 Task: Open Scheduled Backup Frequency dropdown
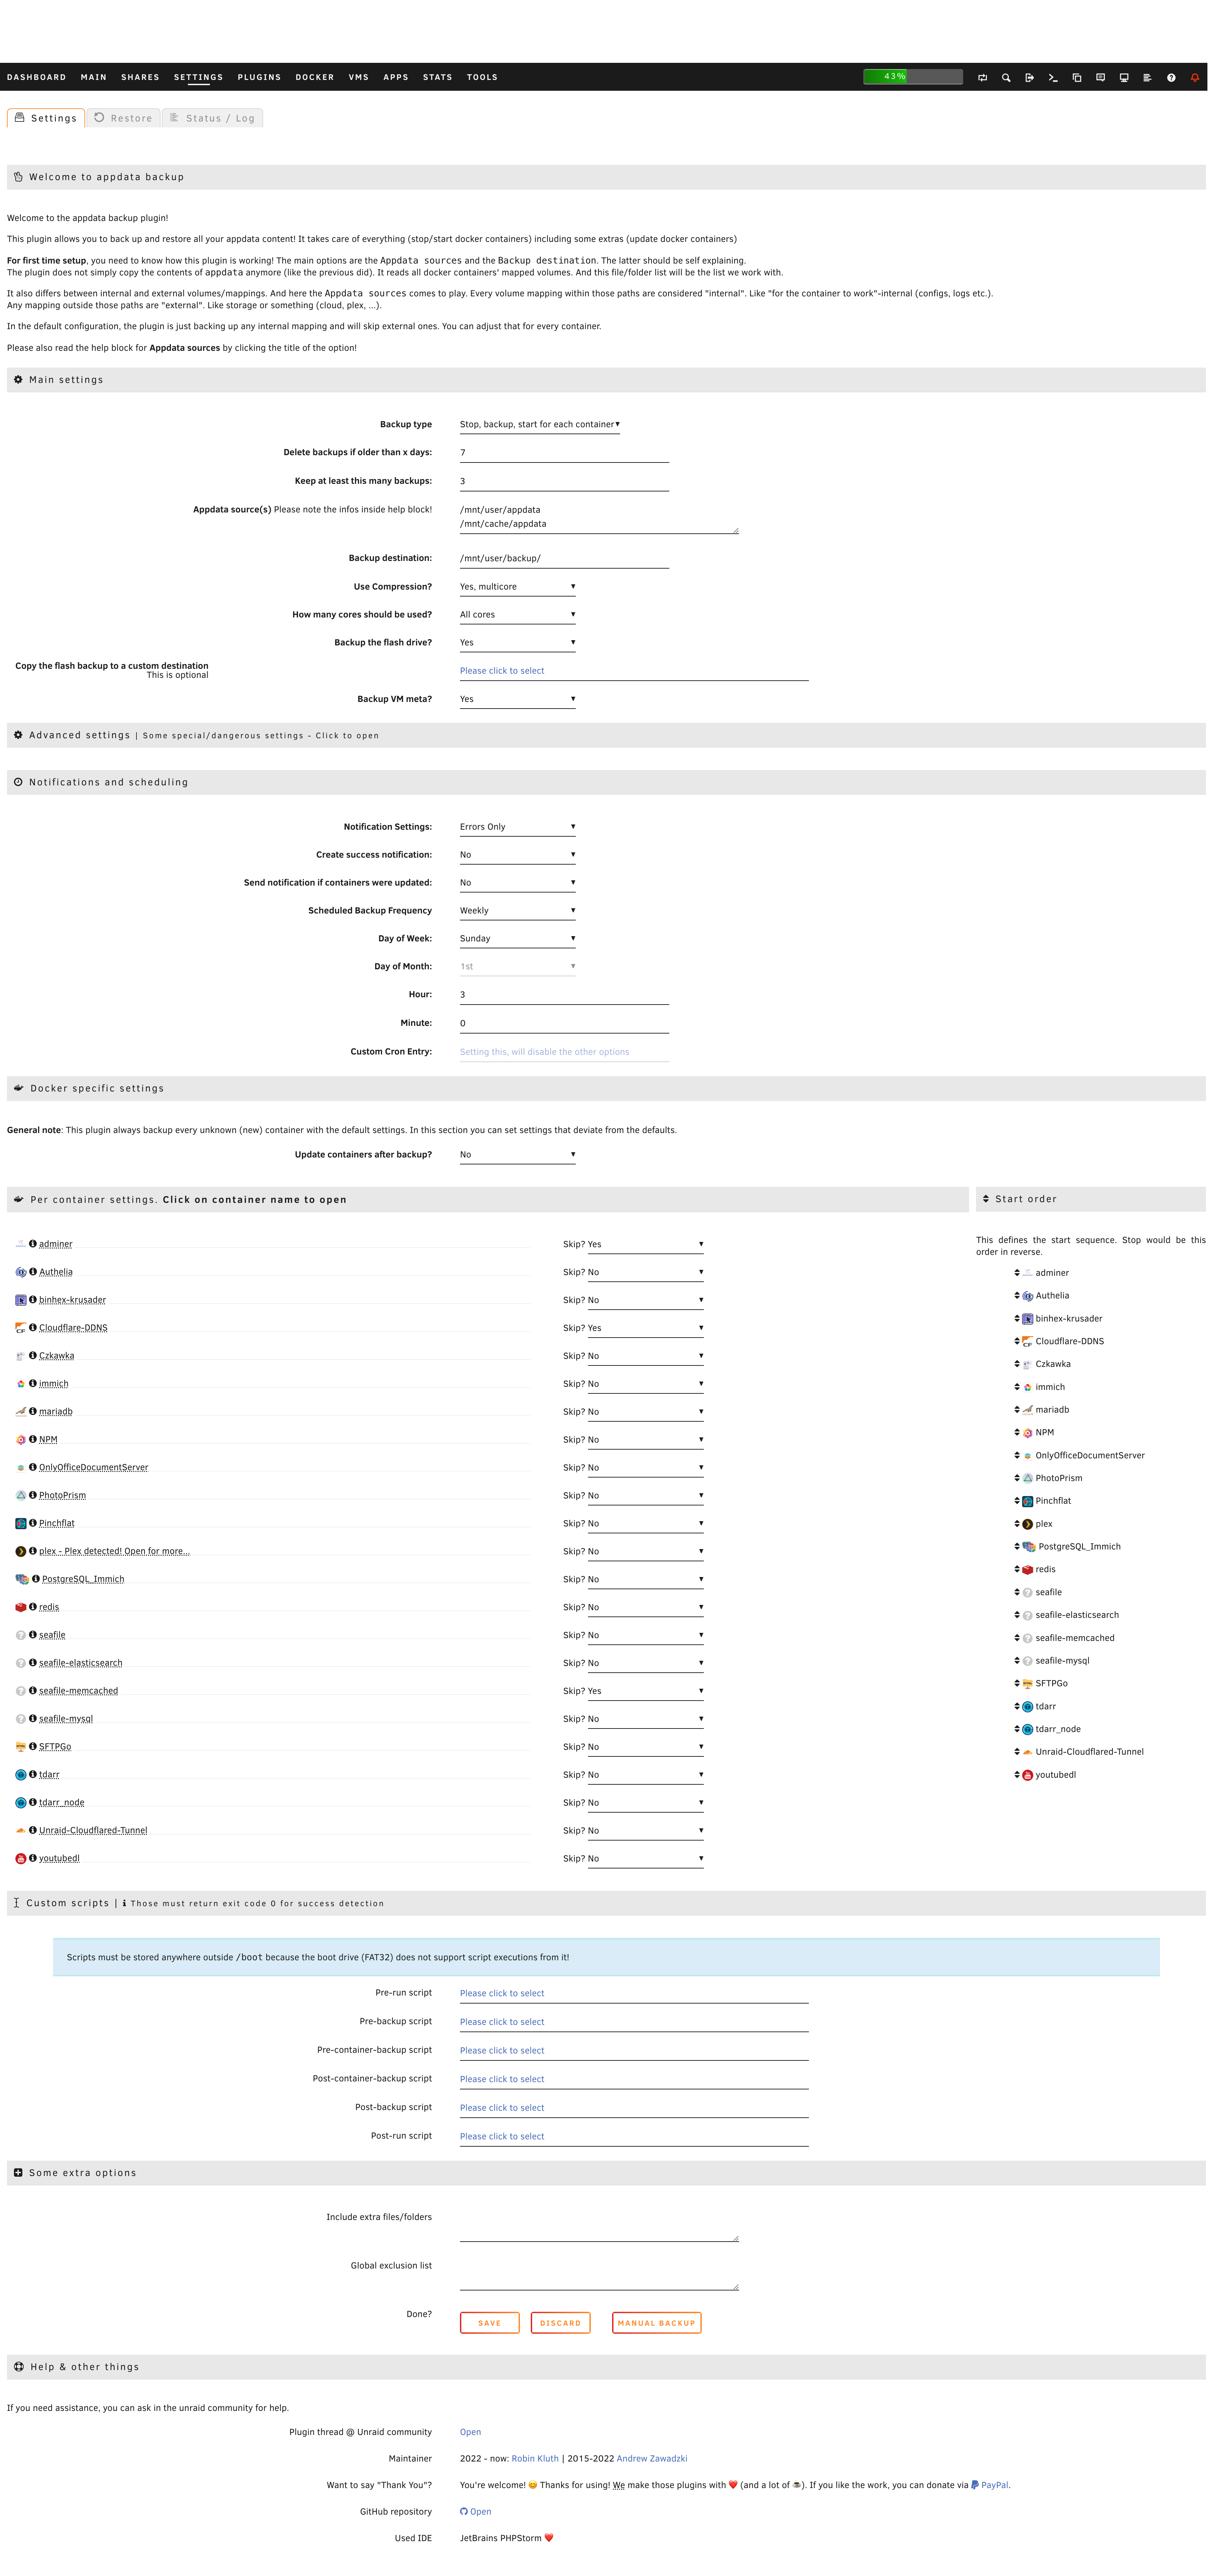click(517, 910)
